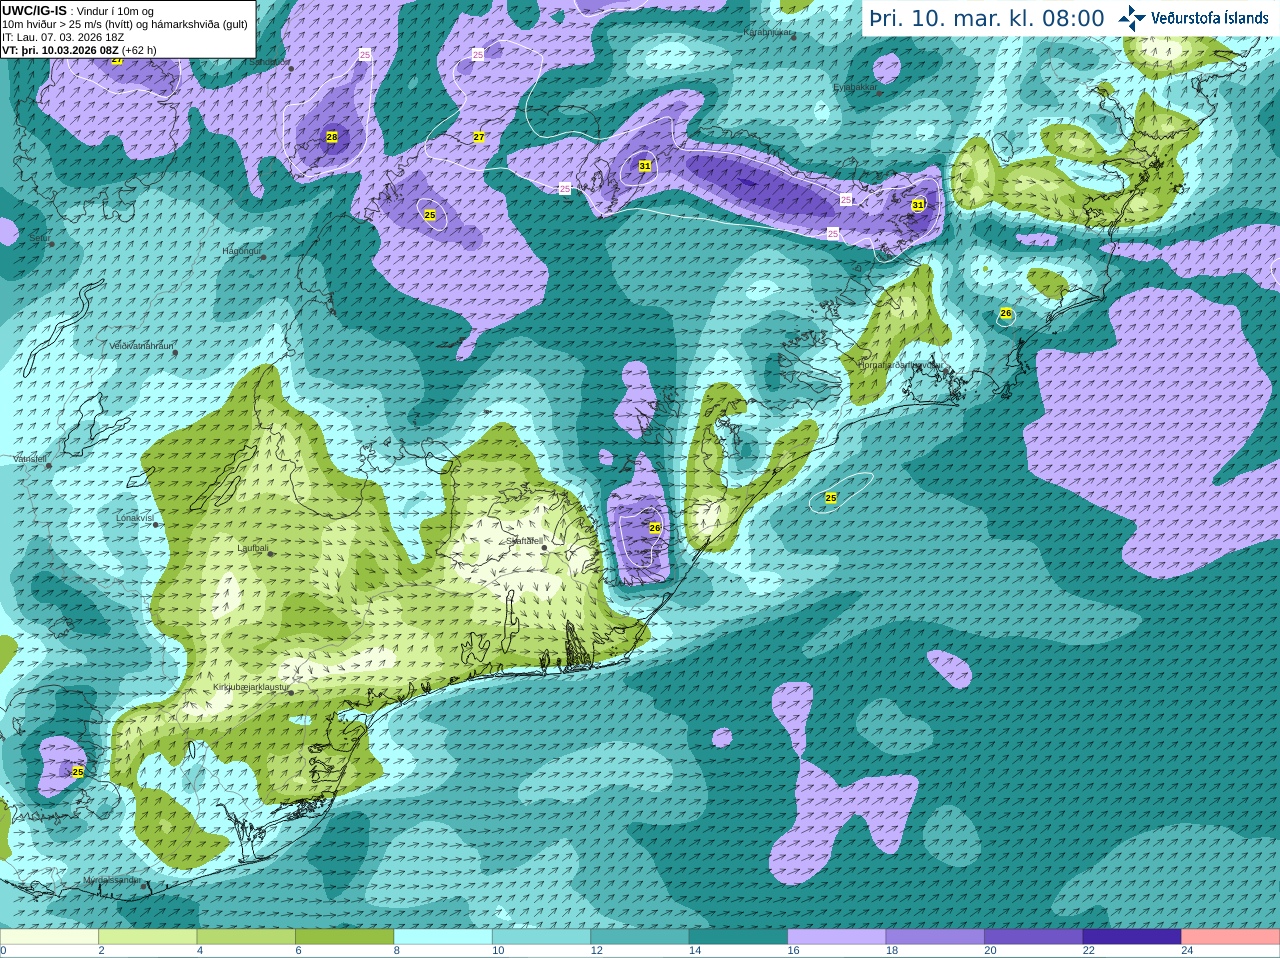
Task: Click the Skaftafell station label
Action: pos(523,541)
